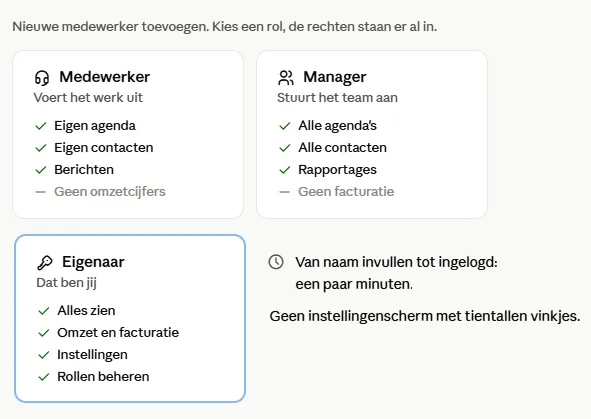Click the Manager heading text
This screenshot has width=591, height=419.
tap(335, 77)
